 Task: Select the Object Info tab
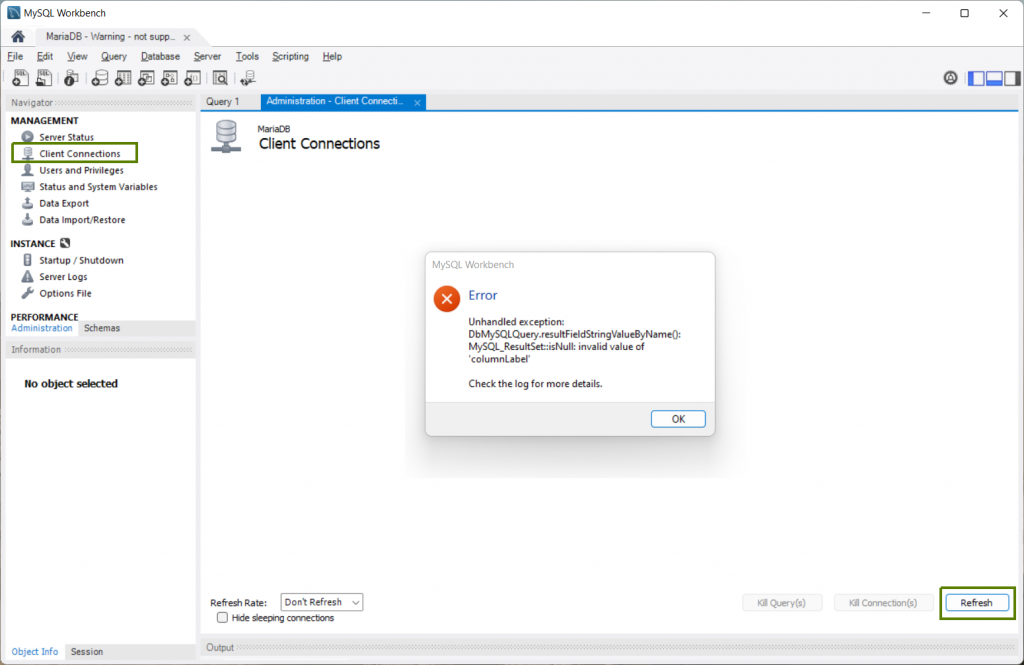point(35,651)
